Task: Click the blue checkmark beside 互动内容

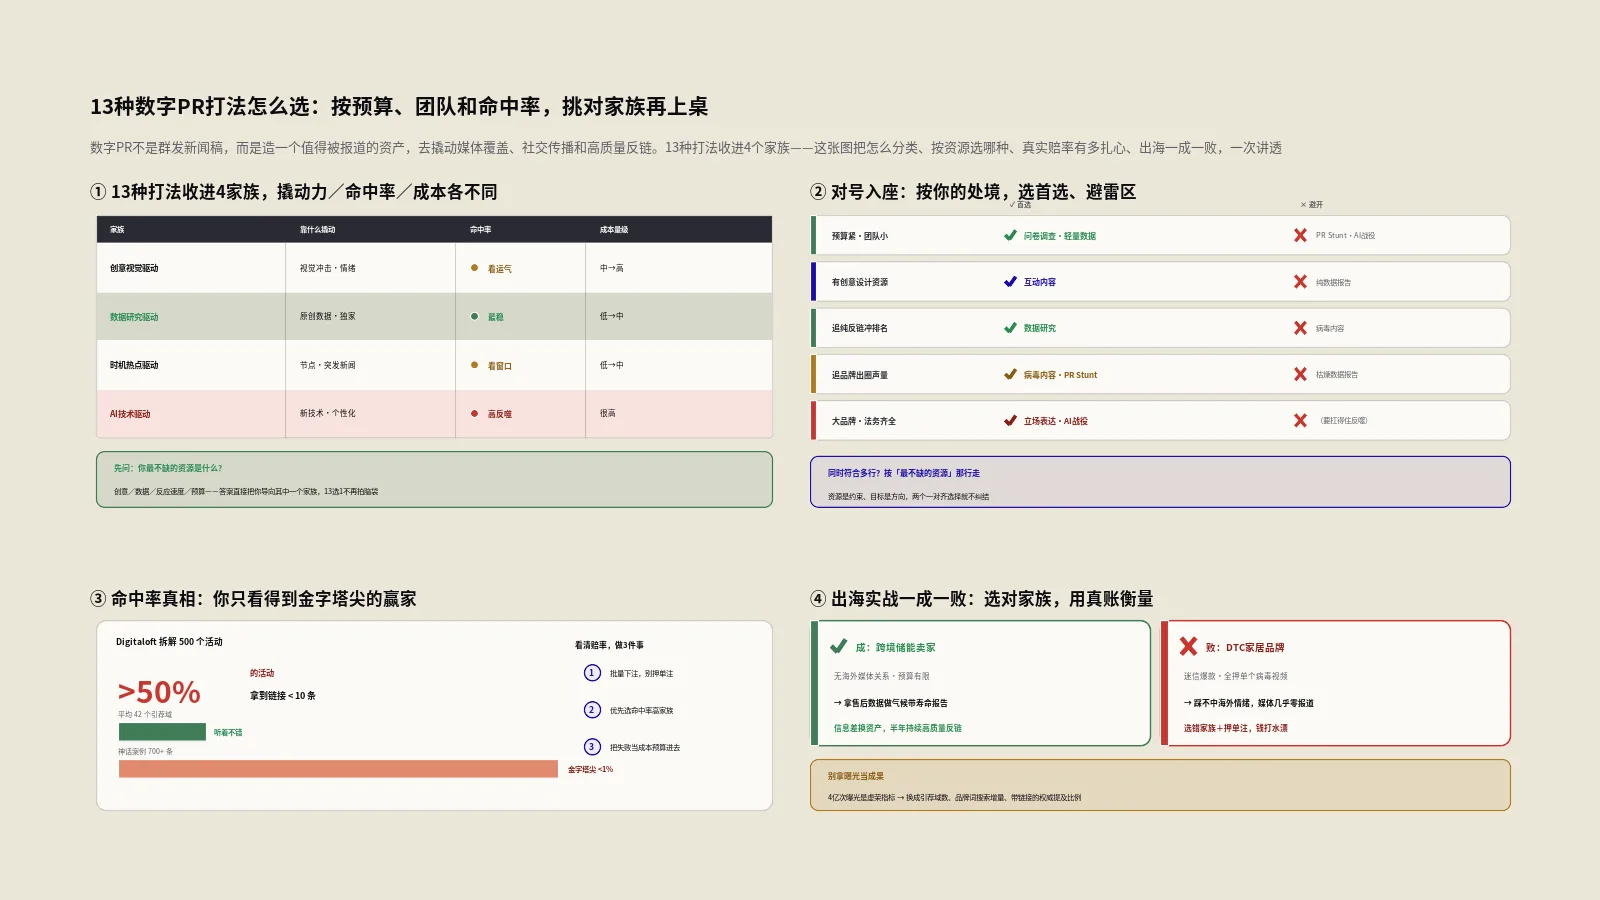Action: (1010, 282)
